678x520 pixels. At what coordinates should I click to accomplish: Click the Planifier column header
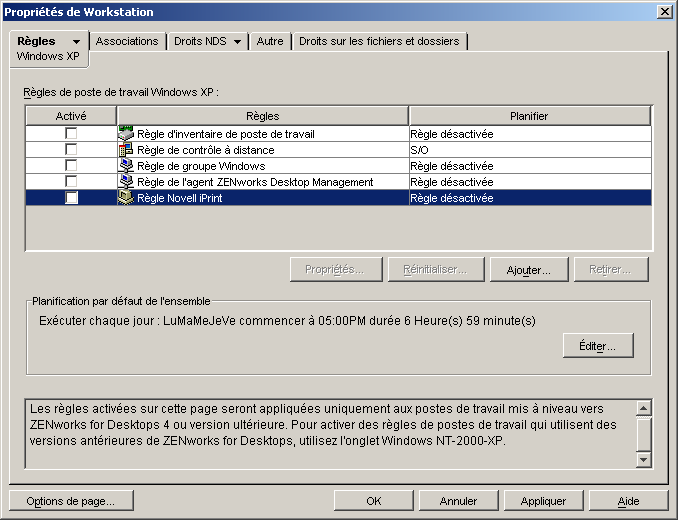point(529,116)
